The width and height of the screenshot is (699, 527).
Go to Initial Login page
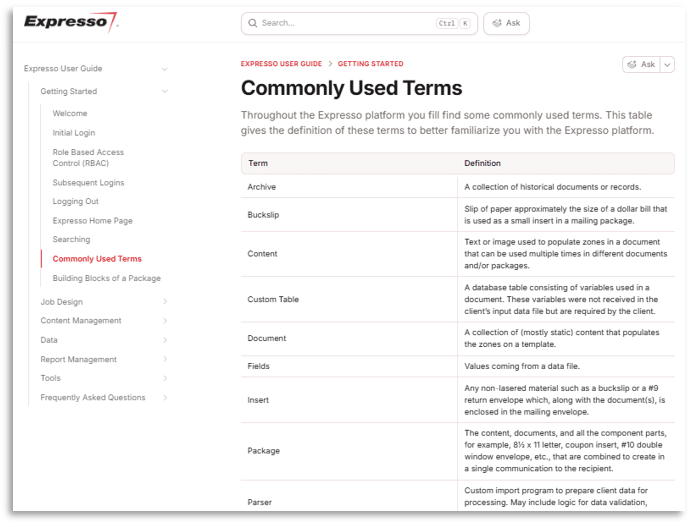click(x=74, y=133)
